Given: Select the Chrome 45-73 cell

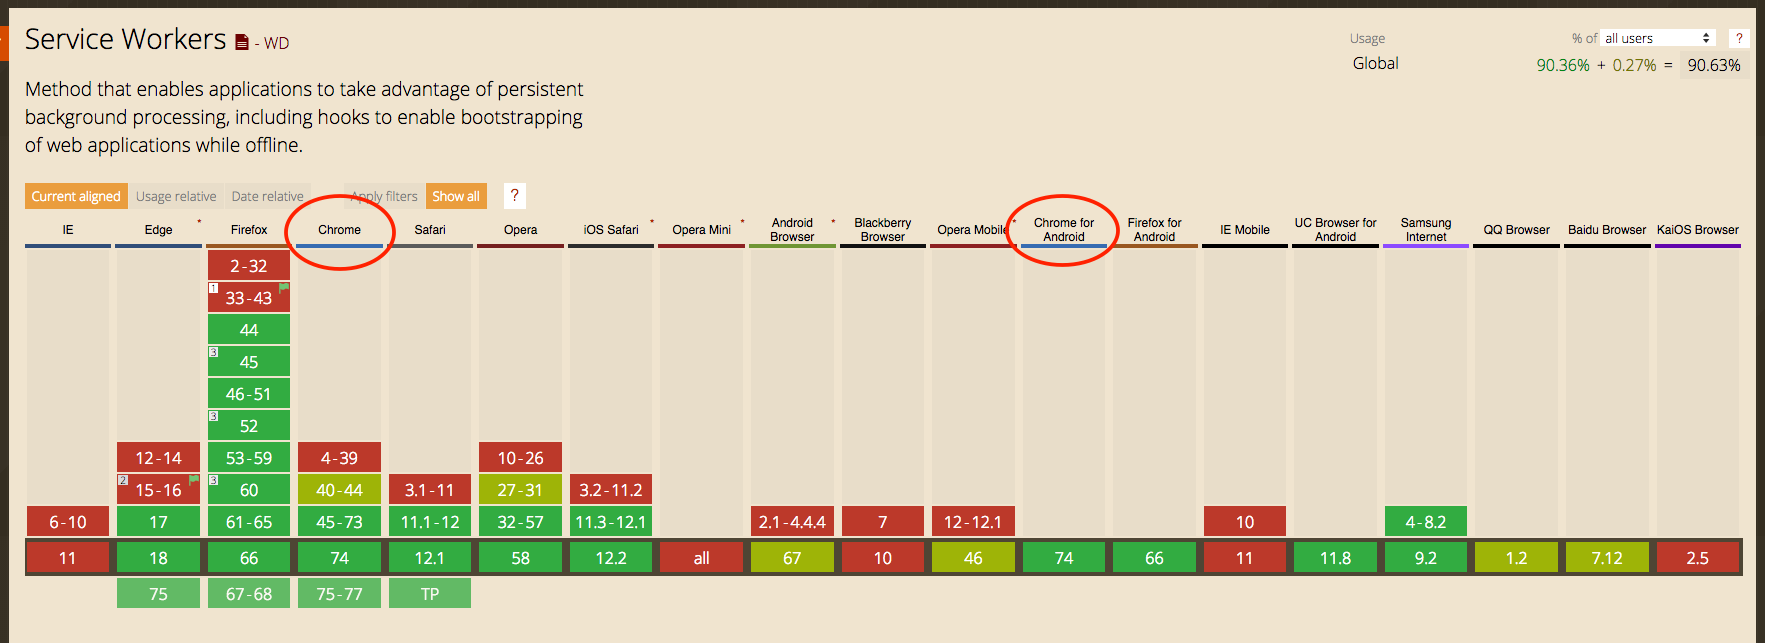Looking at the screenshot, I should coord(340,521).
